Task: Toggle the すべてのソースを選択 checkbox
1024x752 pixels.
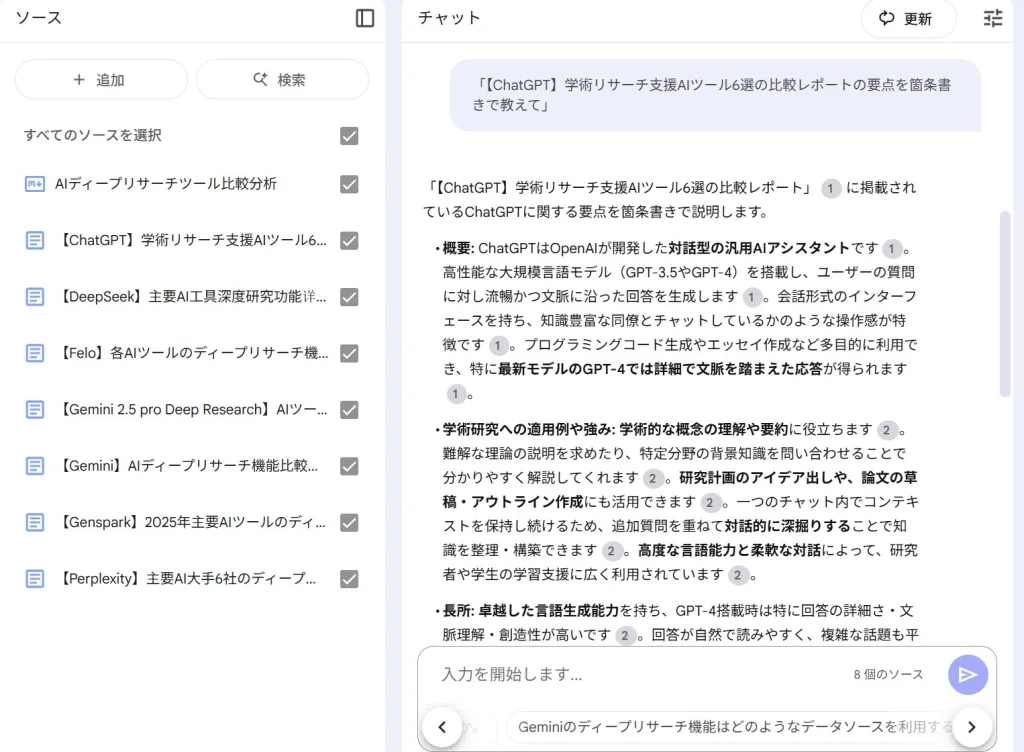Action: (x=349, y=136)
